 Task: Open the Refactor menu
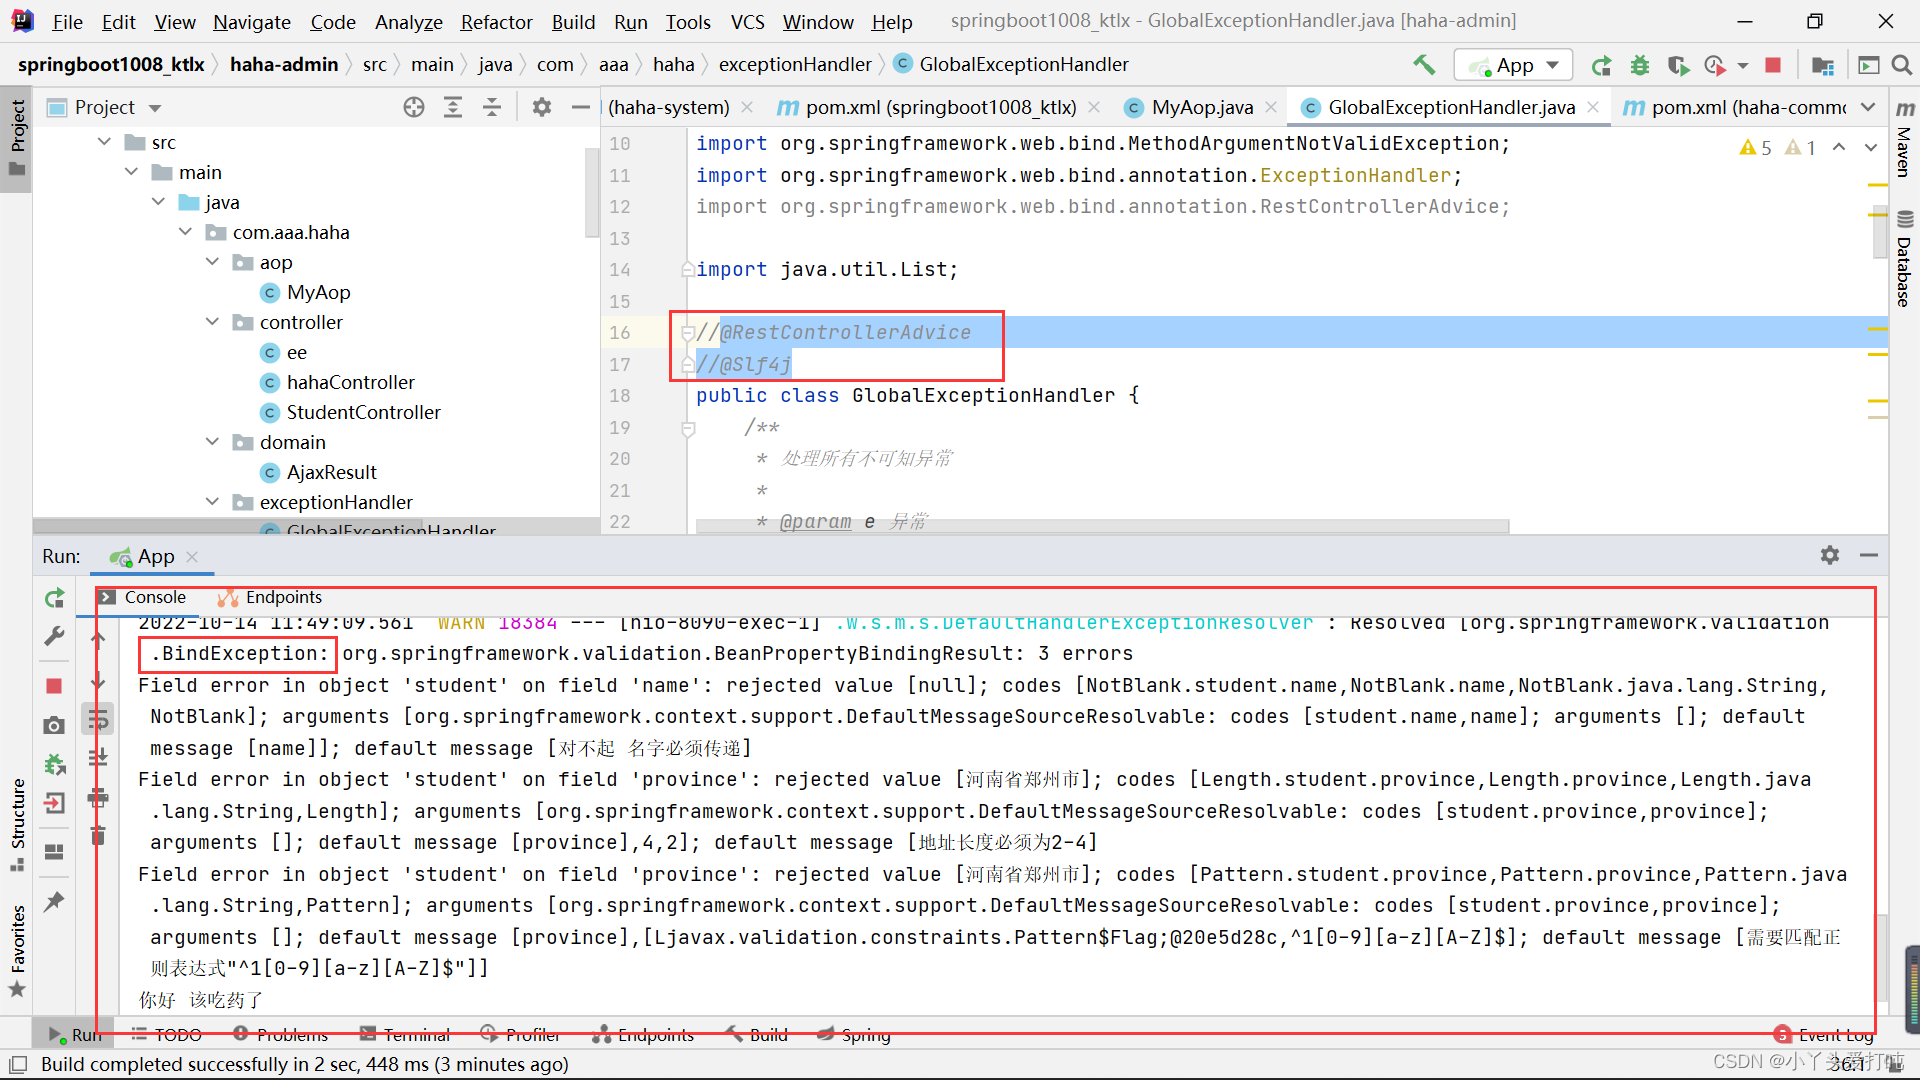tap(496, 22)
